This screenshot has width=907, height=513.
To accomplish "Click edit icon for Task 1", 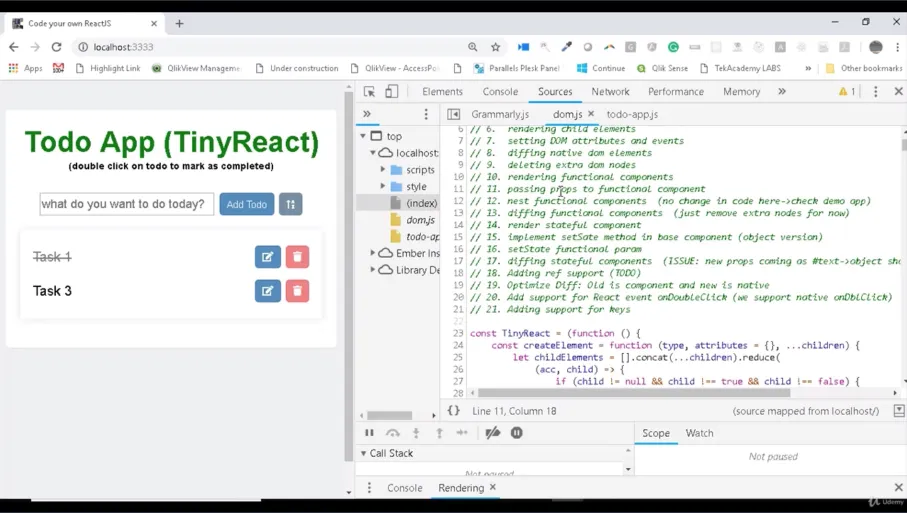I will pos(267,257).
